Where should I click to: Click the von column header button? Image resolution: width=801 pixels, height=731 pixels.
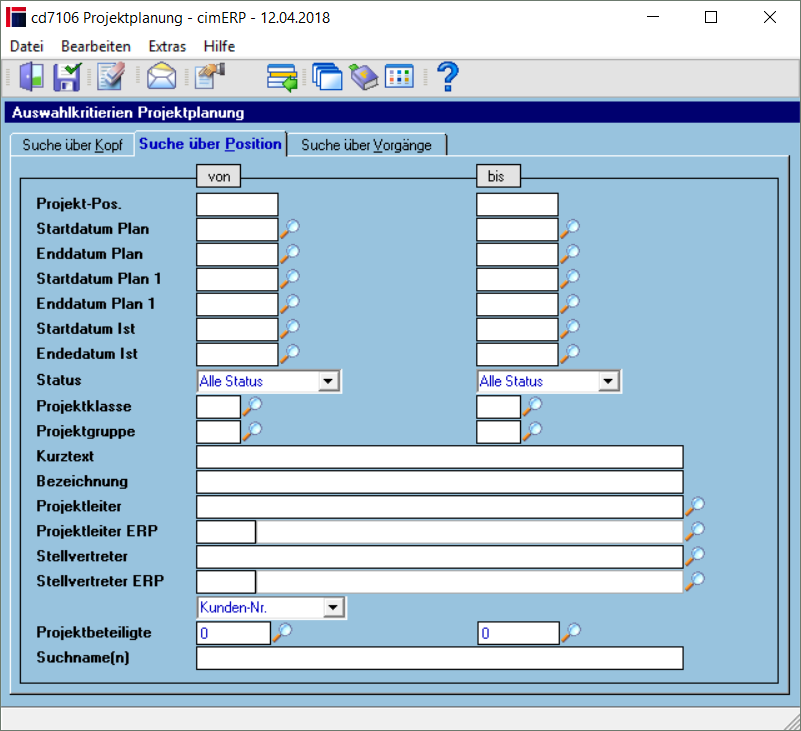219,176
